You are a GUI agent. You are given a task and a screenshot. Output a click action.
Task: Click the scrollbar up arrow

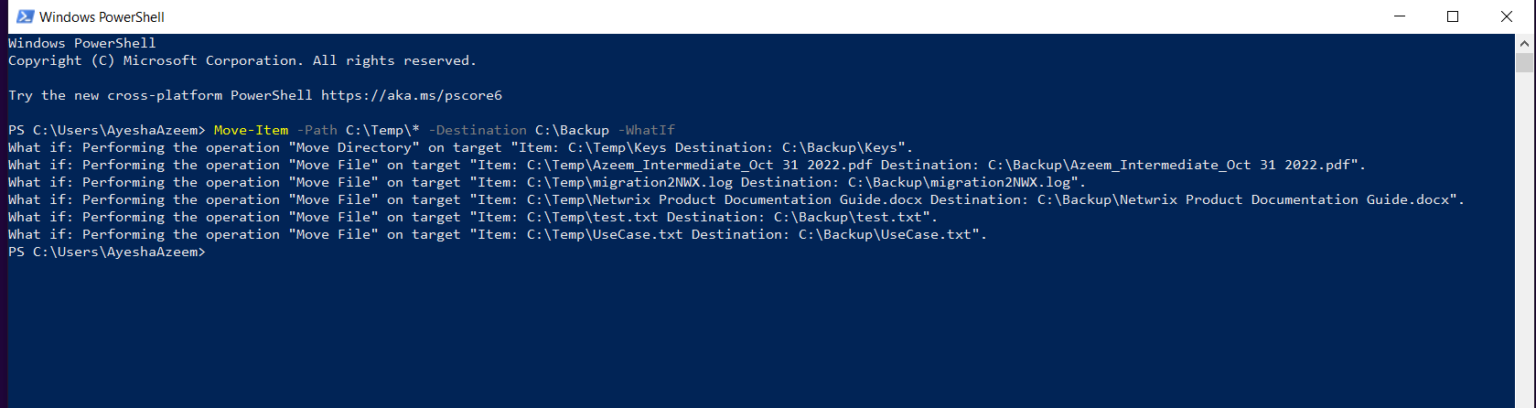click(x=1524, y=43)
